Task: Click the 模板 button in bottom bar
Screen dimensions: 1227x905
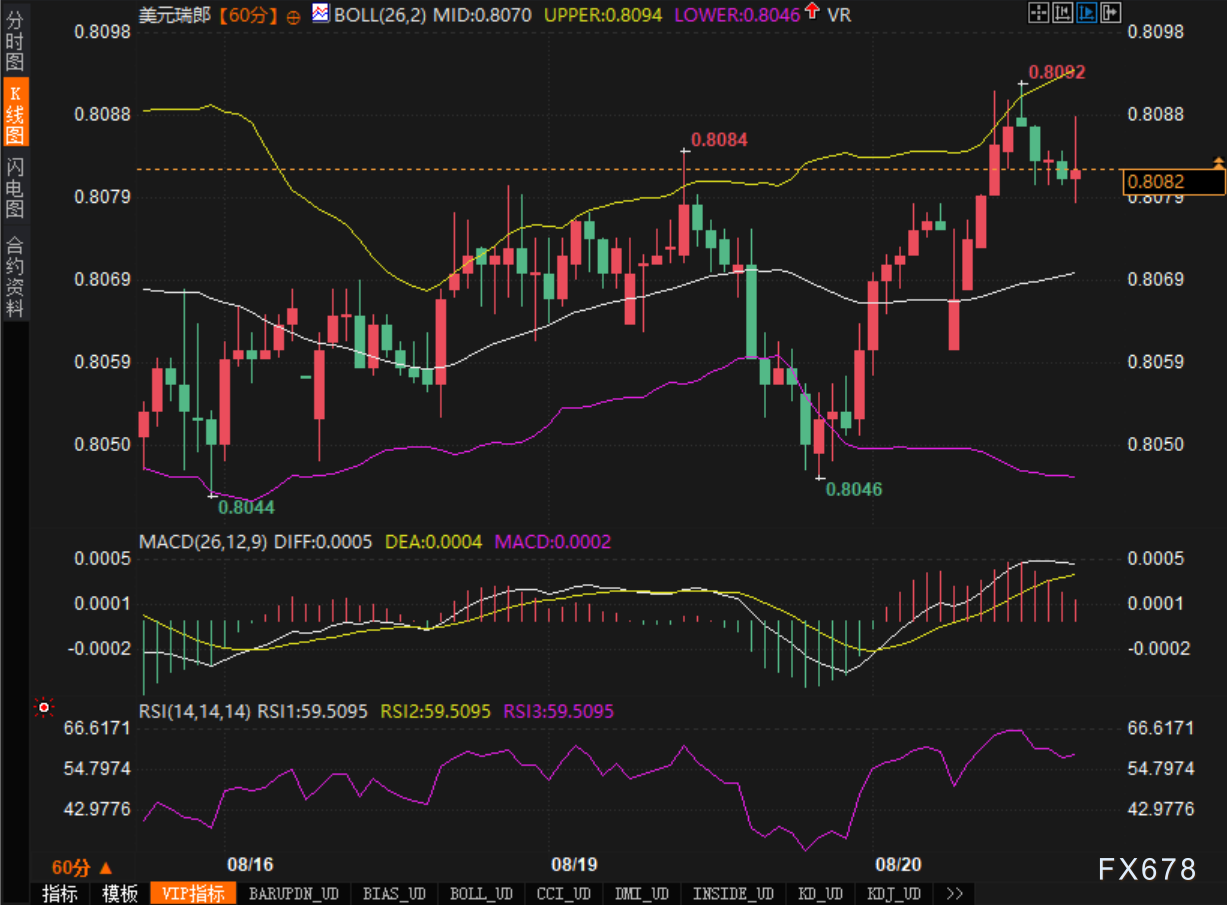Action: click(x=120, y=893)
